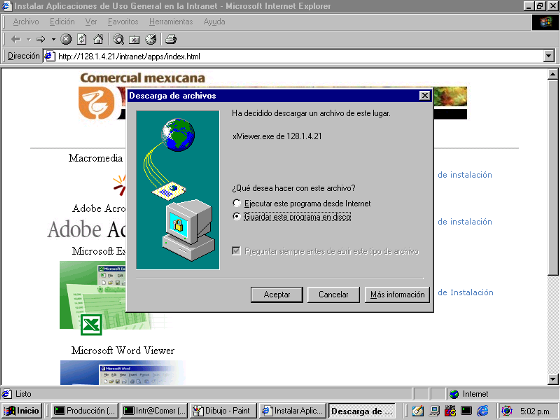
Task: Click the page scrollbar down arrow
Action: coord(552,379)
